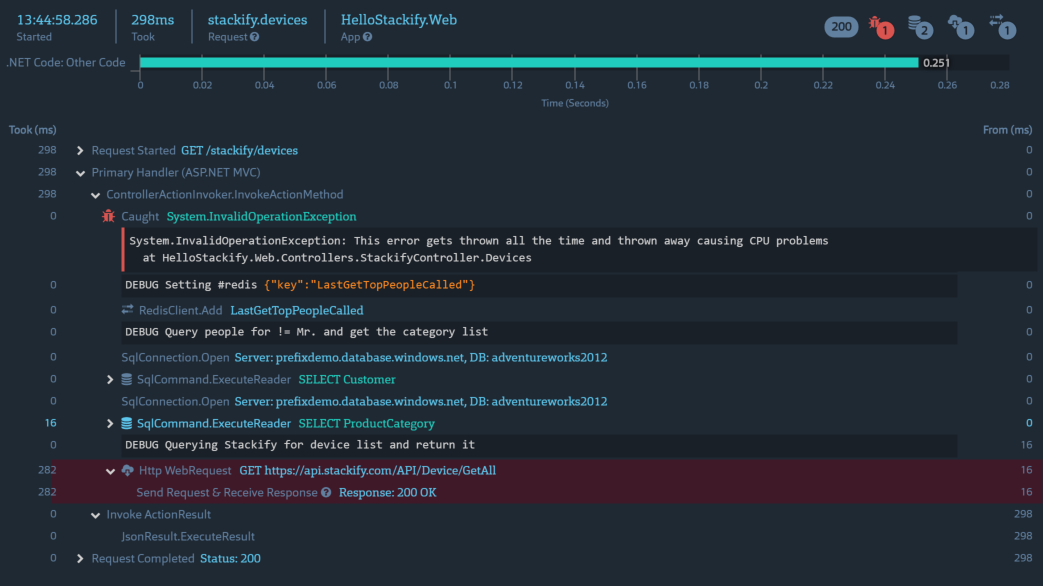Image resolution: width=1043 pixels, height=586 pixels.
Task: Click the help icon beside Request label
Action: (x=255, y=37)
